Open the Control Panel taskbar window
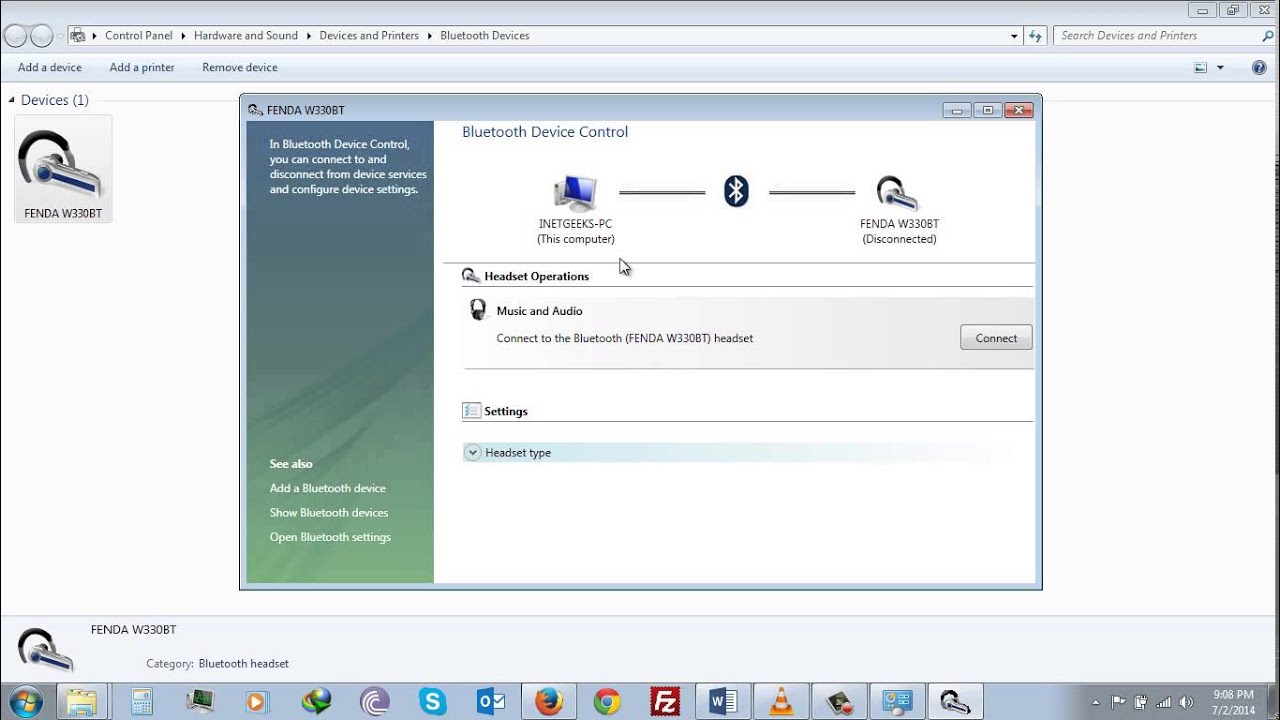The image size is (1280, 720). (x=897, y=702)
